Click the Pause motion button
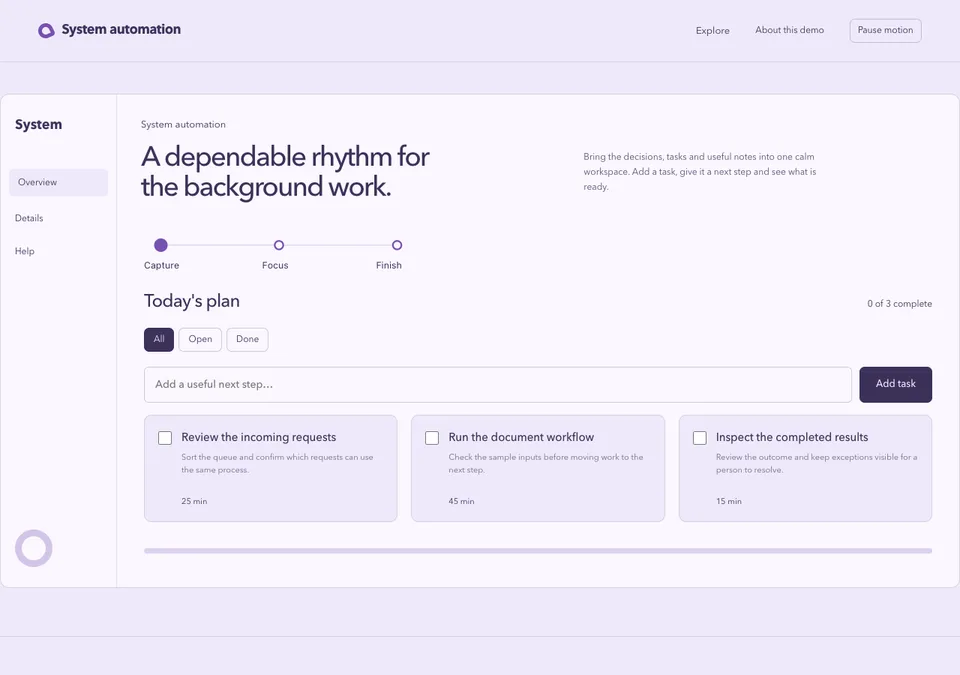 (x=885, y=31)
